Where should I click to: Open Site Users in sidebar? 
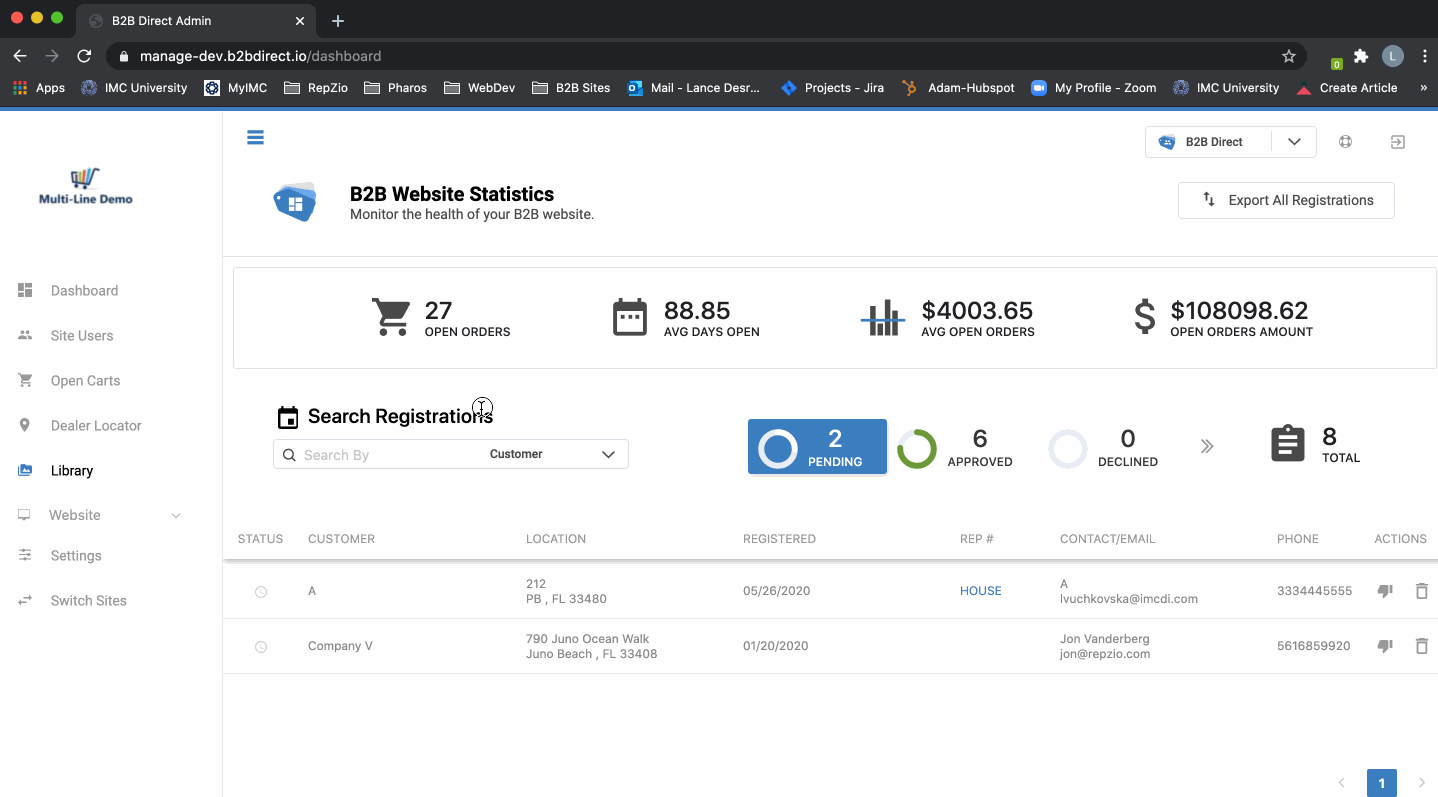pos(82,336)
